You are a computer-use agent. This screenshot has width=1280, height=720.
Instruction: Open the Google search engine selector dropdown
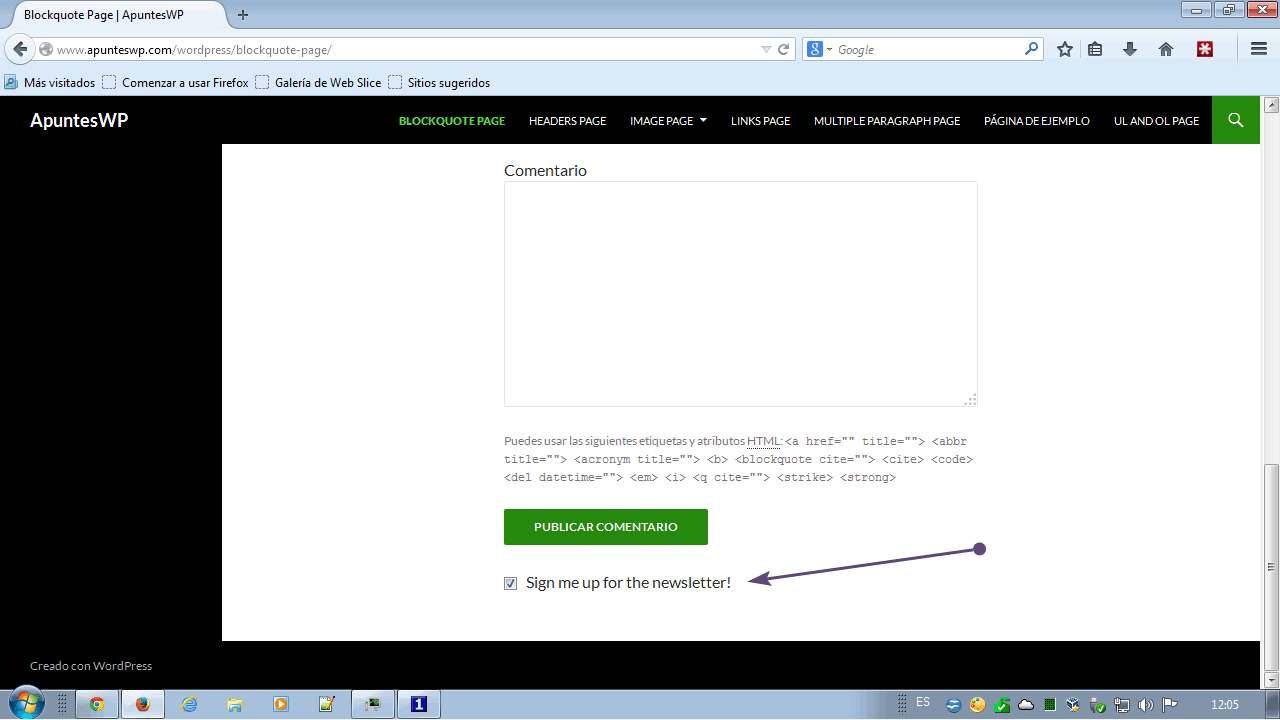[820, 49]
